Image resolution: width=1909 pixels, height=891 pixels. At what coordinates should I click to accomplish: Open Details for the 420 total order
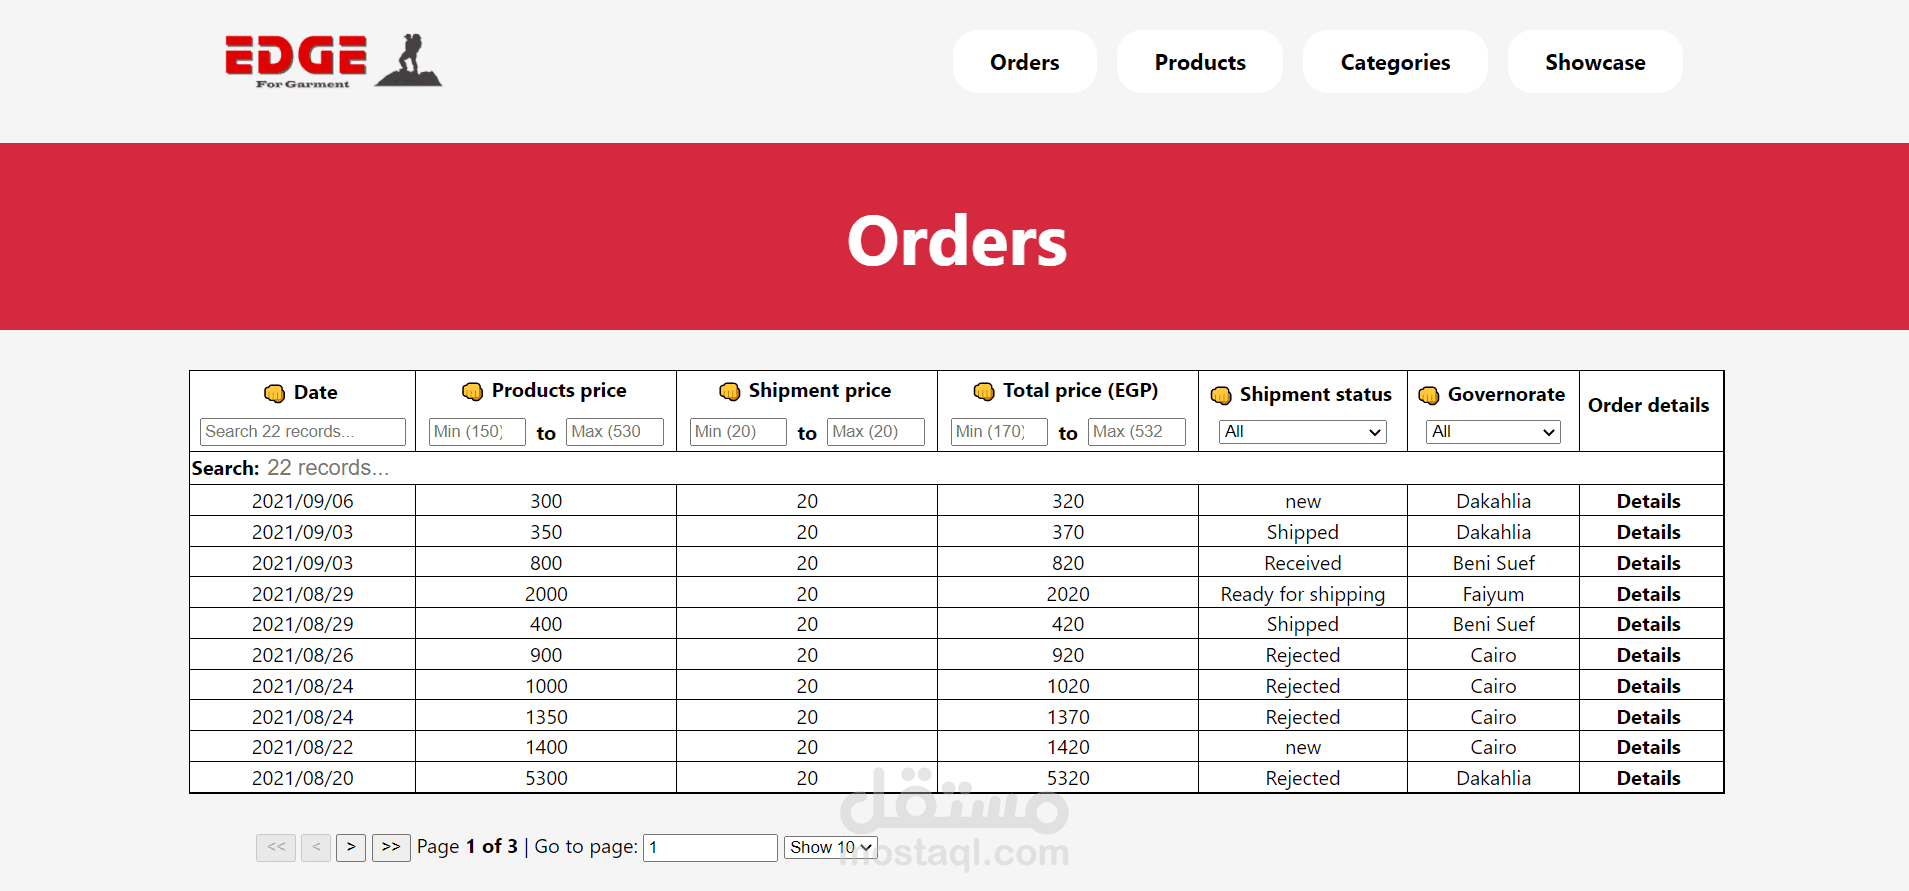tap(1648, 624)
